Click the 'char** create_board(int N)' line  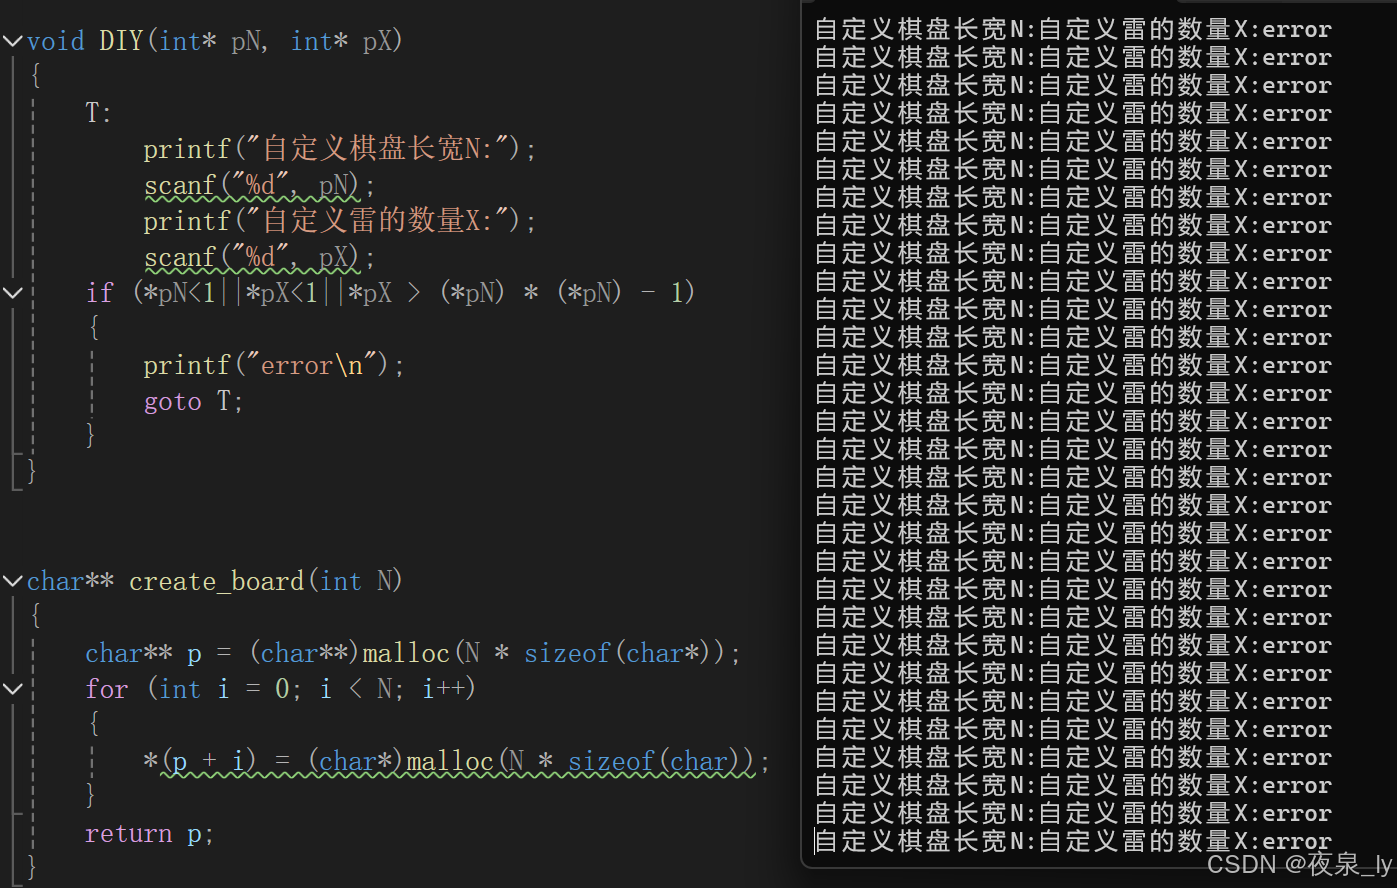[x=215, y=581]
